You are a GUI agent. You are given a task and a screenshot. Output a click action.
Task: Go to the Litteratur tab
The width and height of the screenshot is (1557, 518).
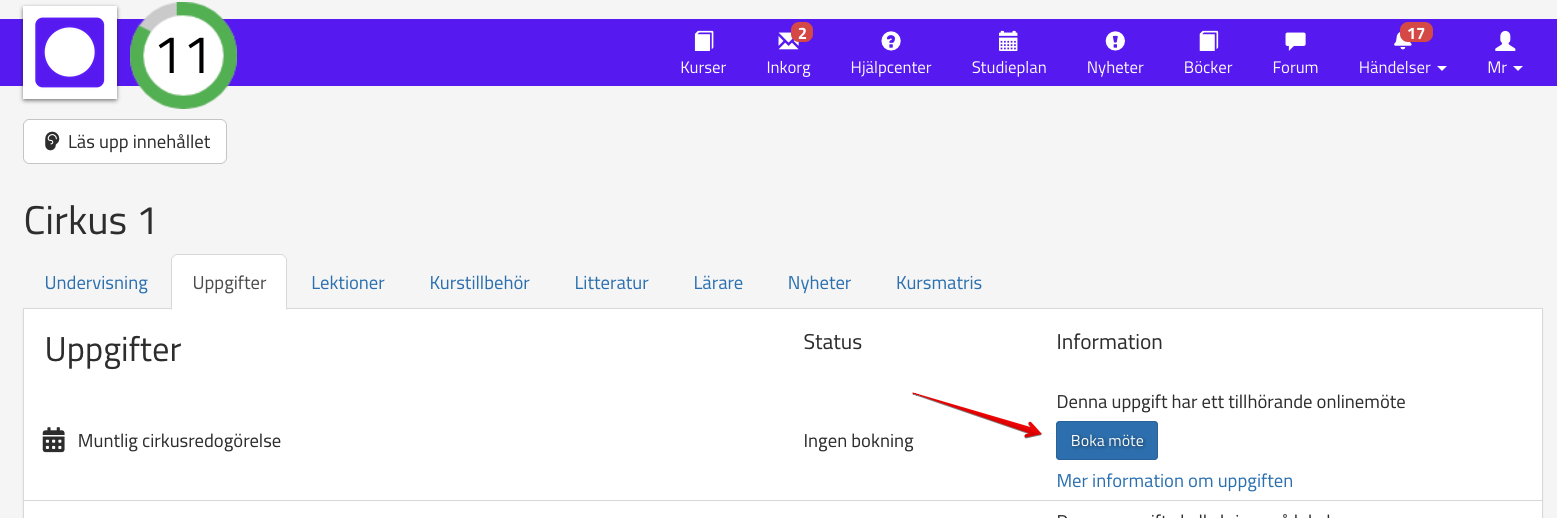[611, 283]
